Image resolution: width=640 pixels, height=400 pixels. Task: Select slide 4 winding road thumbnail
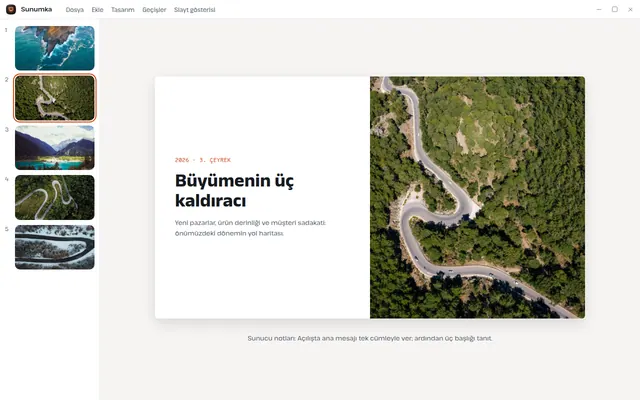[55, 197]
